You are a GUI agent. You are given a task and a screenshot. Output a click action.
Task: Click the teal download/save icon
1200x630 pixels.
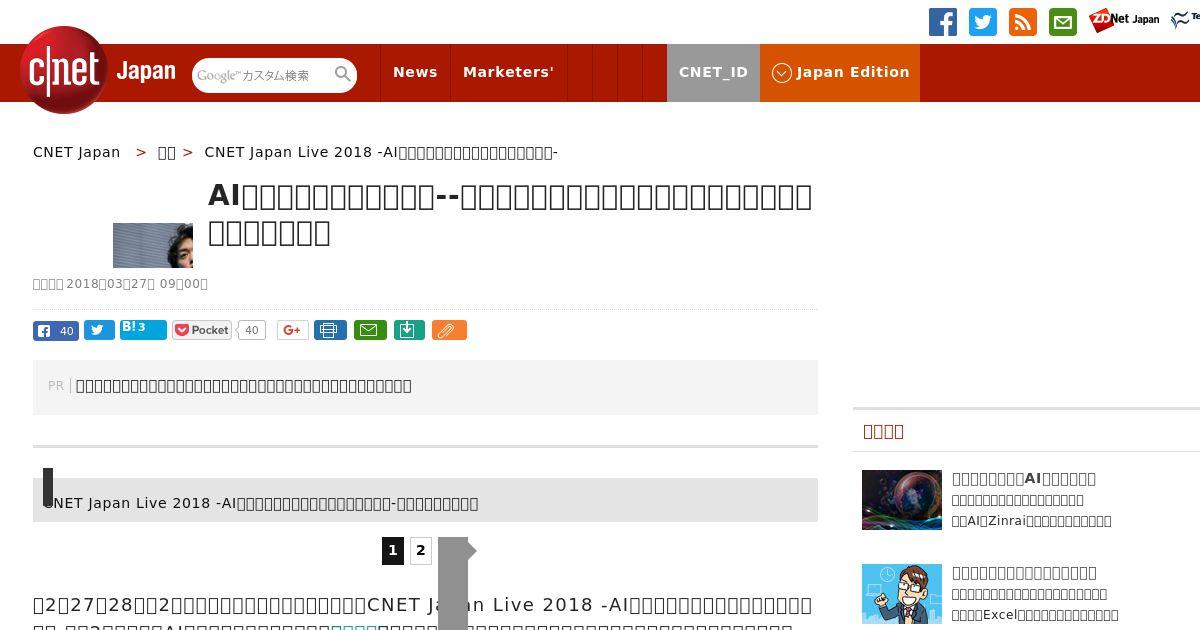(409, 330)
